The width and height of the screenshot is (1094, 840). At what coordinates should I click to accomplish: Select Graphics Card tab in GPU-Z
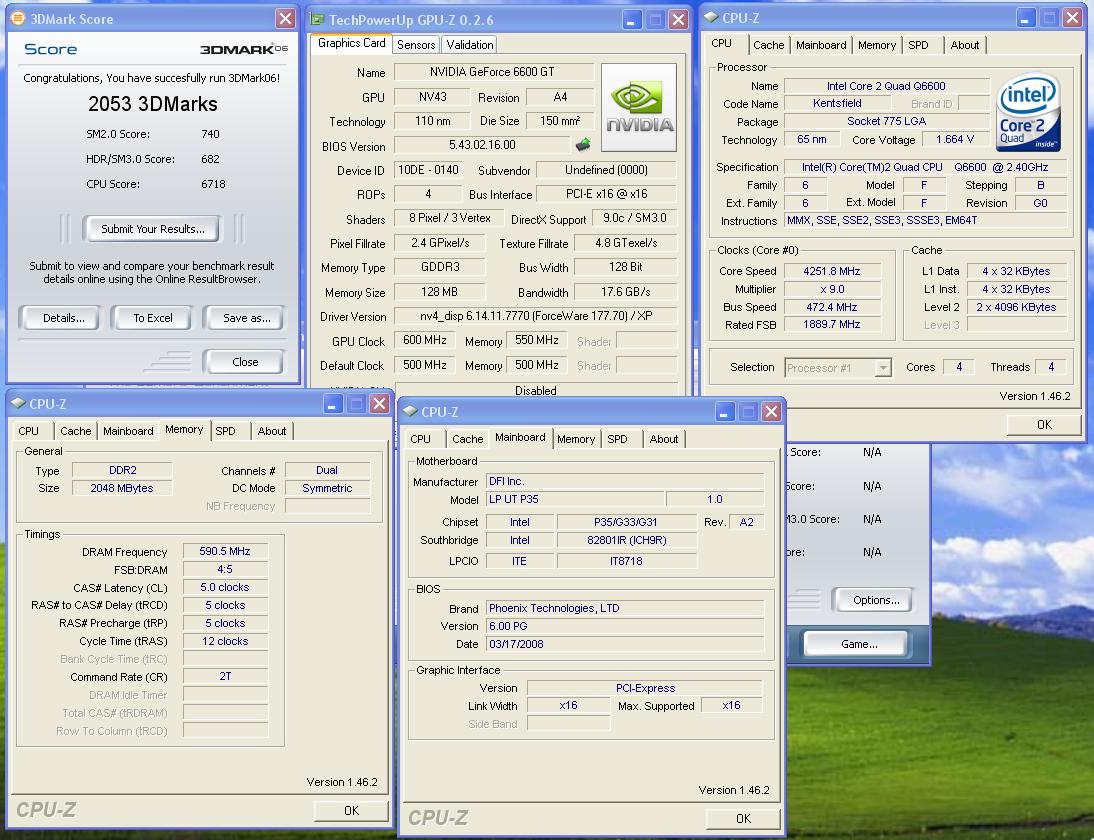[352, 43]
